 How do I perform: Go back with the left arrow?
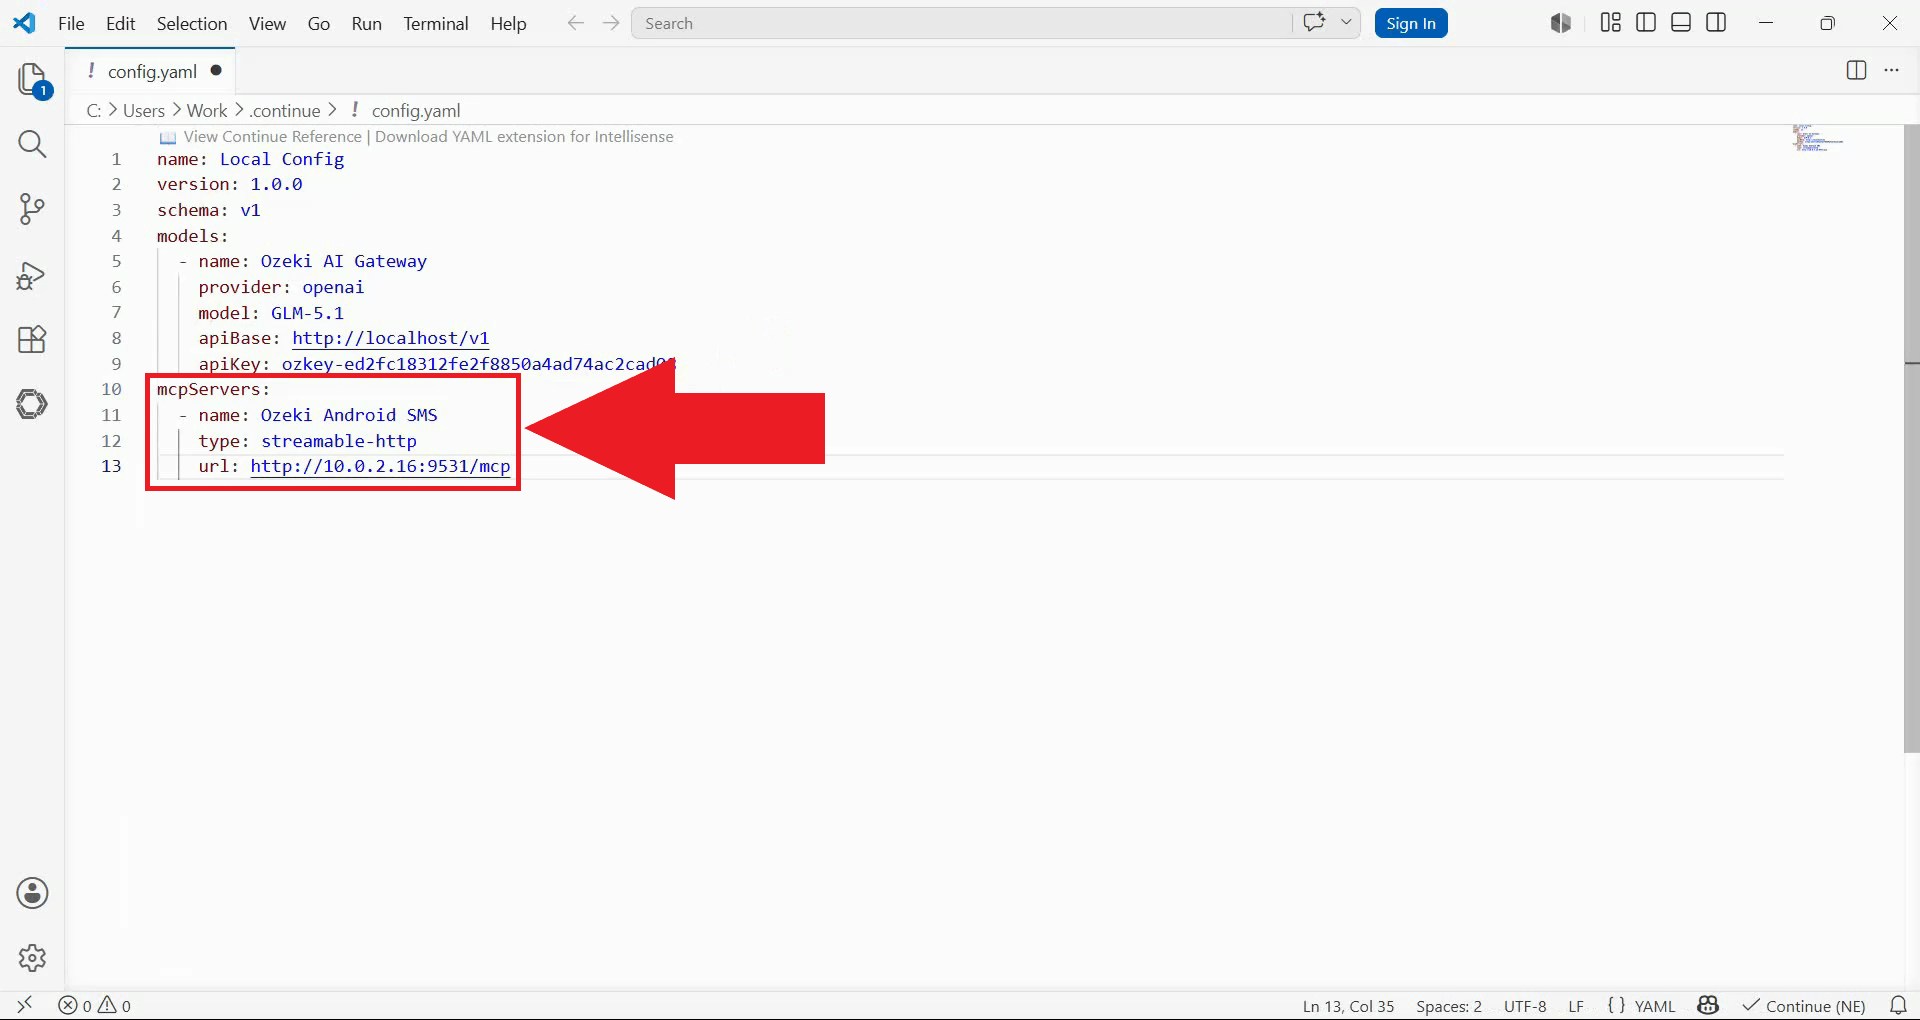click(575, 23)
